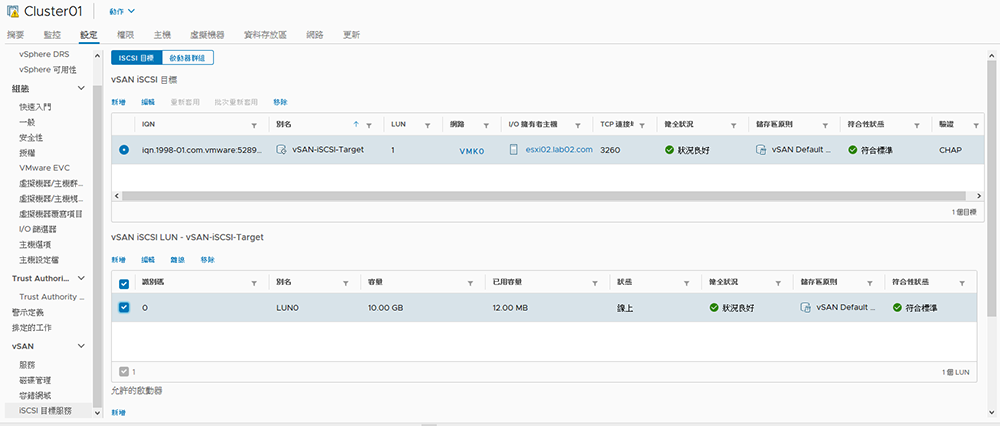Filter 健全狀況 column in targets table
1000x426 pixels.
point(733,125)
